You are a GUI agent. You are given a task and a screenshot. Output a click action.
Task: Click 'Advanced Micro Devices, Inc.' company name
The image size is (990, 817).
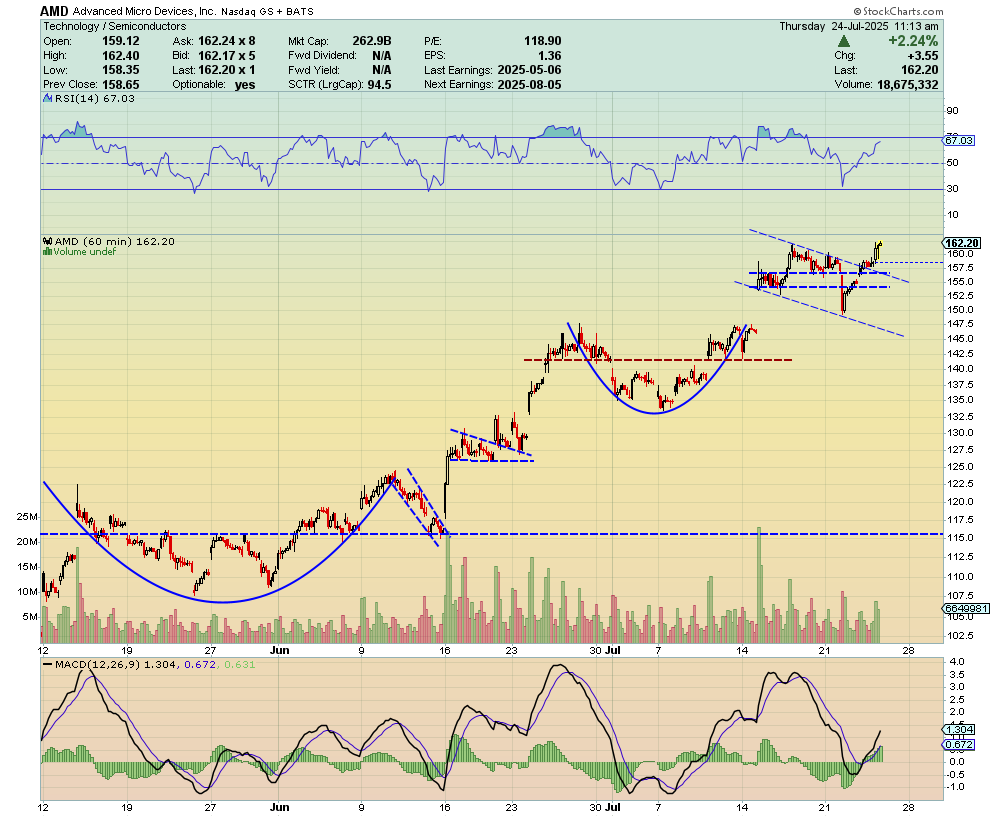click(x=145, y=11)
